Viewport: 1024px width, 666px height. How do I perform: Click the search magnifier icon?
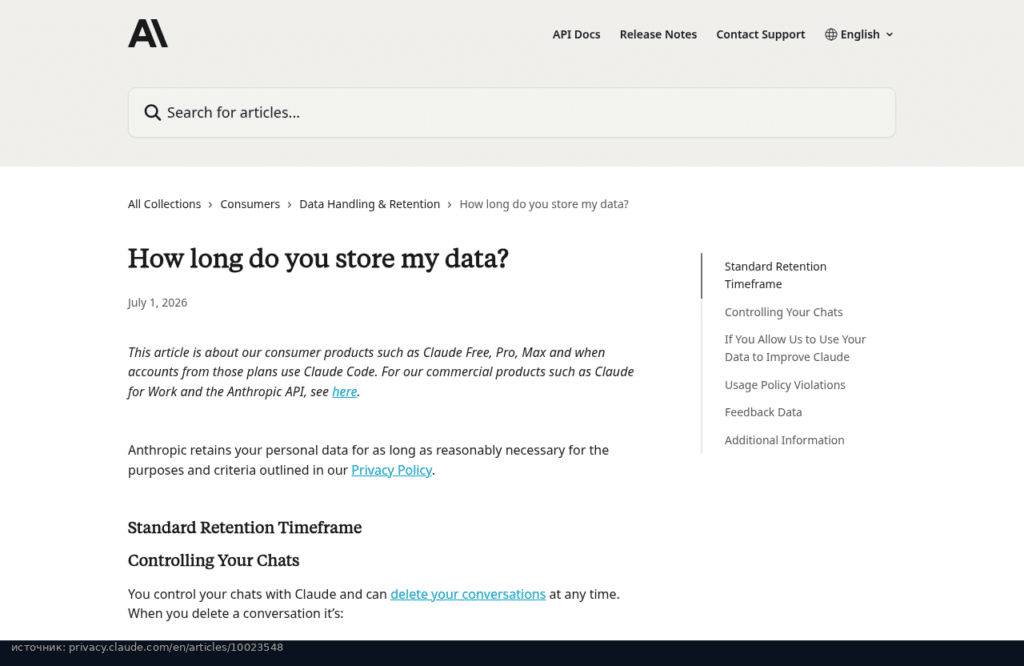click(x=152, y=113)
